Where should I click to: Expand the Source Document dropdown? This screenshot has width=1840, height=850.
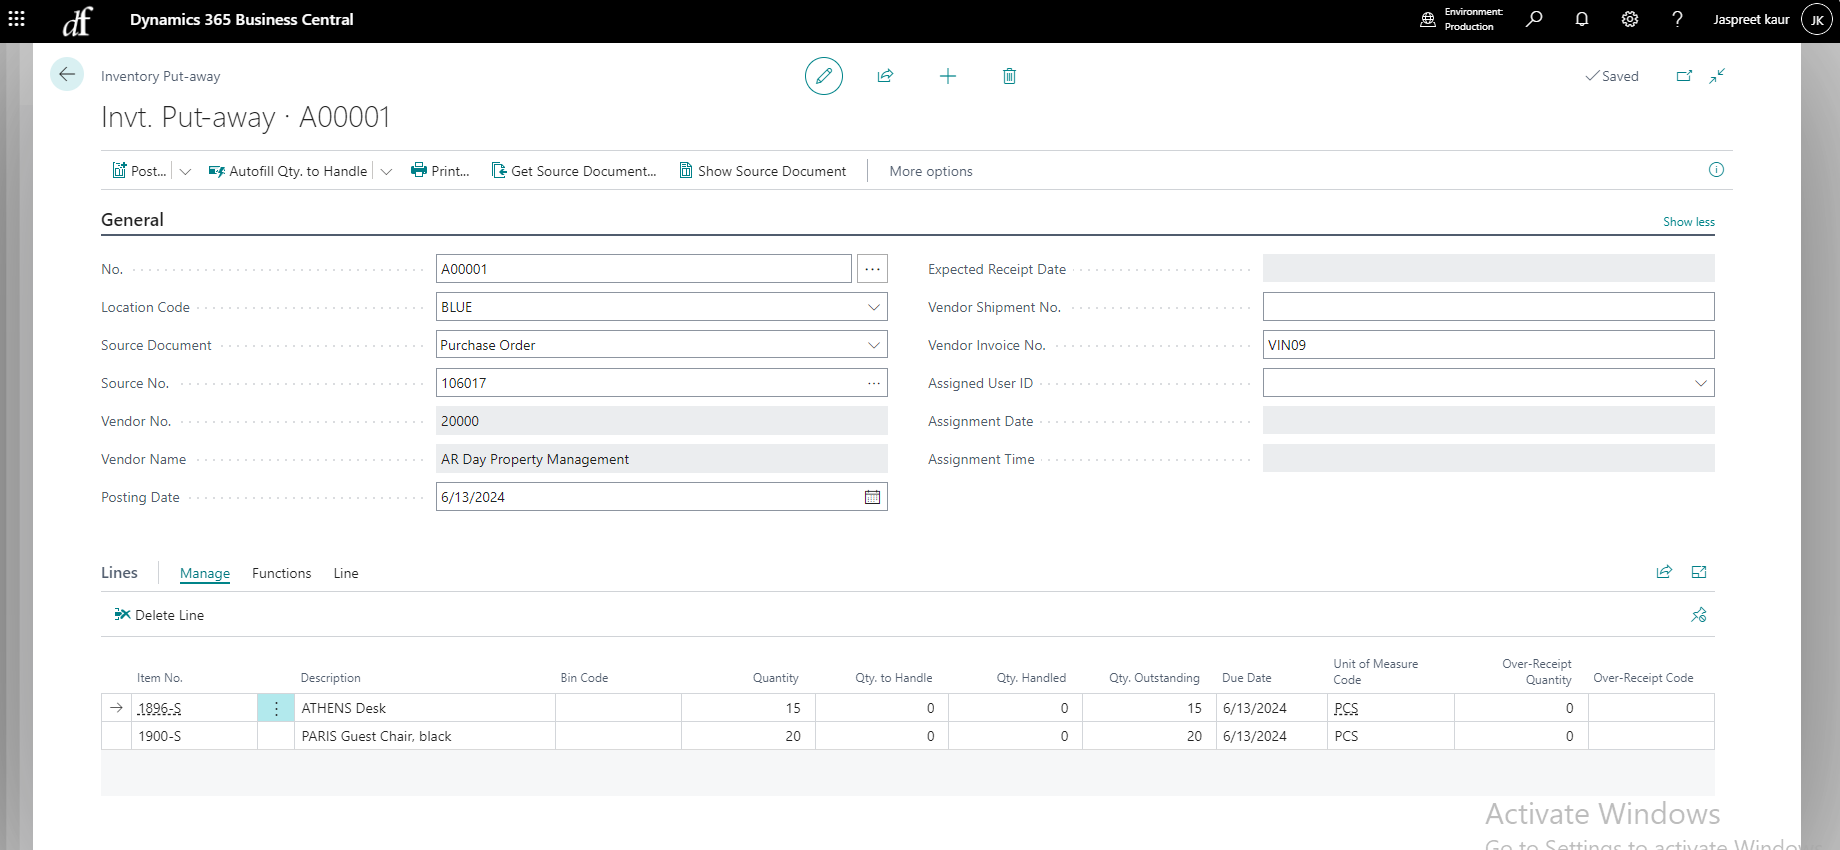click(x=873, y=345)
